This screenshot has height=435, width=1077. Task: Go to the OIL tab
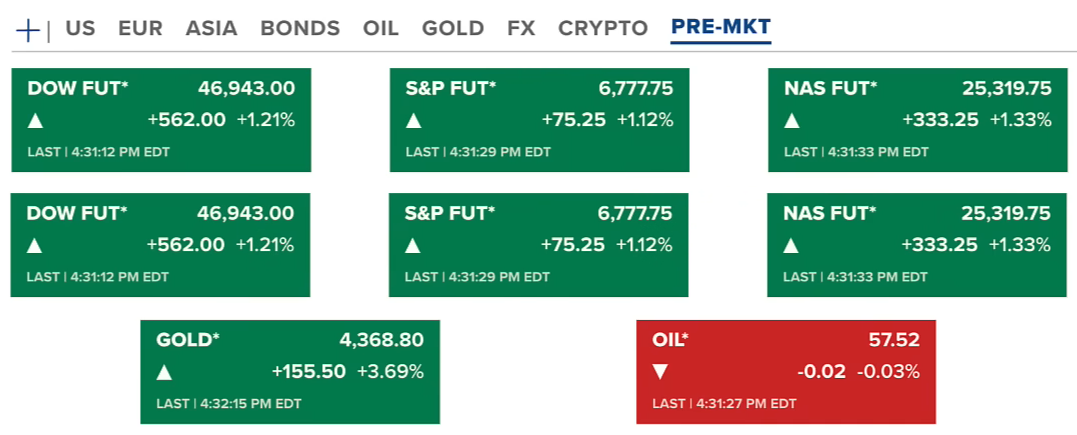tap(381, 29)
